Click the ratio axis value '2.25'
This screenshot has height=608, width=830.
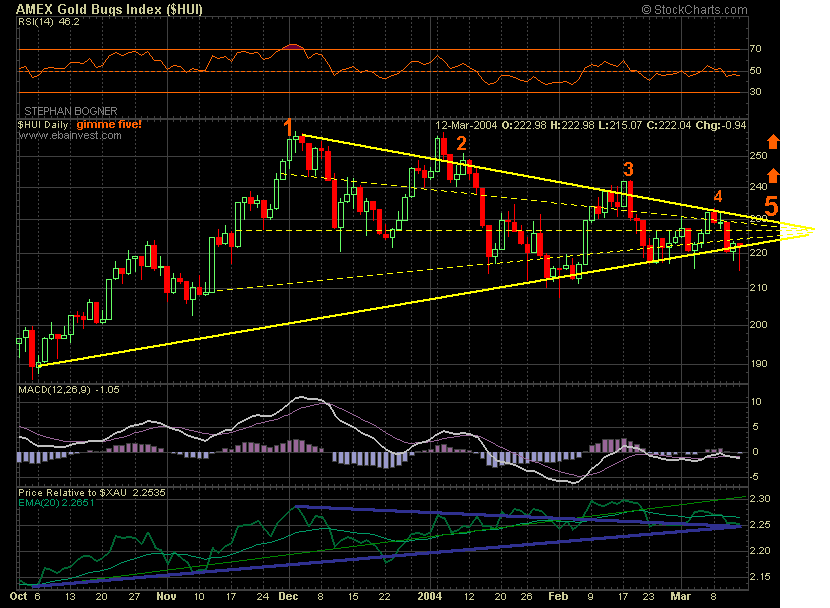pos(760,525)
